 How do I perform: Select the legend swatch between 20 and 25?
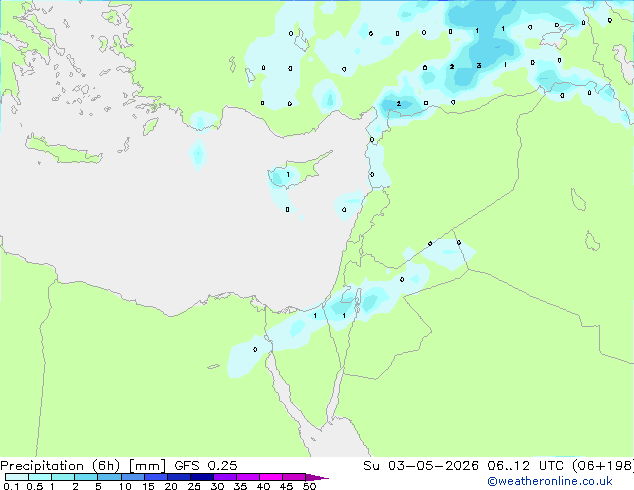(179, 477)
